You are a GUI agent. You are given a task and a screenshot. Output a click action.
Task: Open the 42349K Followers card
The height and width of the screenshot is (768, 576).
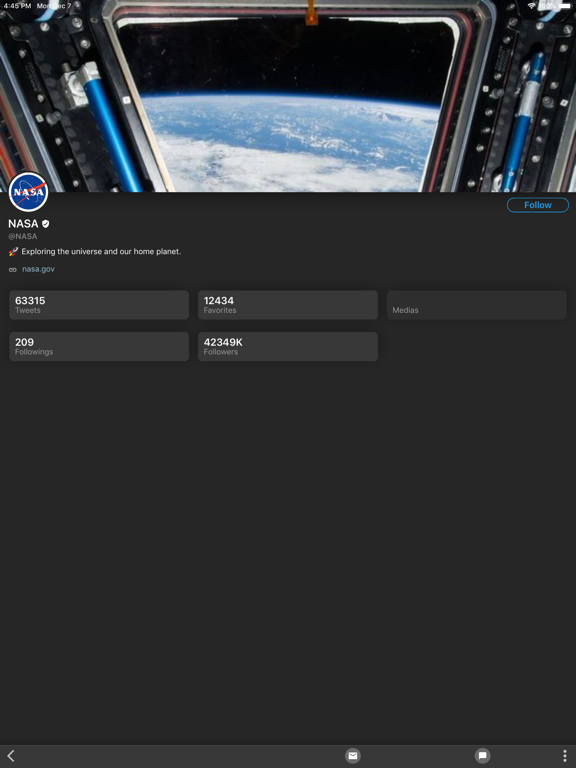288,347
